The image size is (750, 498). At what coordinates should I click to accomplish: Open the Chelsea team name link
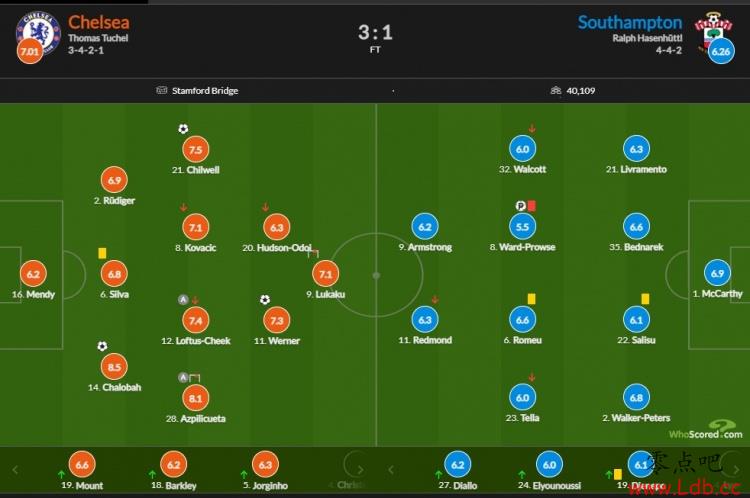click(99, 22)
